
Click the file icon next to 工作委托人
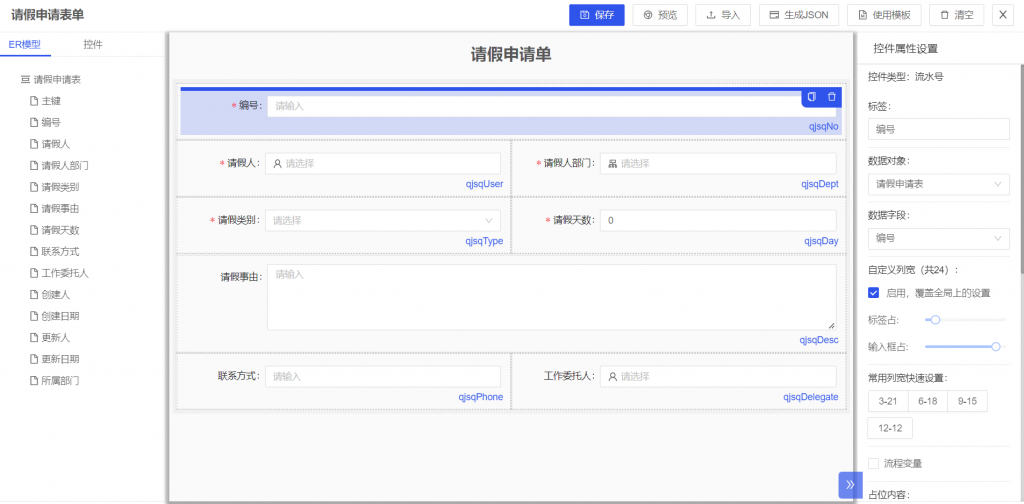pos(34,274)
